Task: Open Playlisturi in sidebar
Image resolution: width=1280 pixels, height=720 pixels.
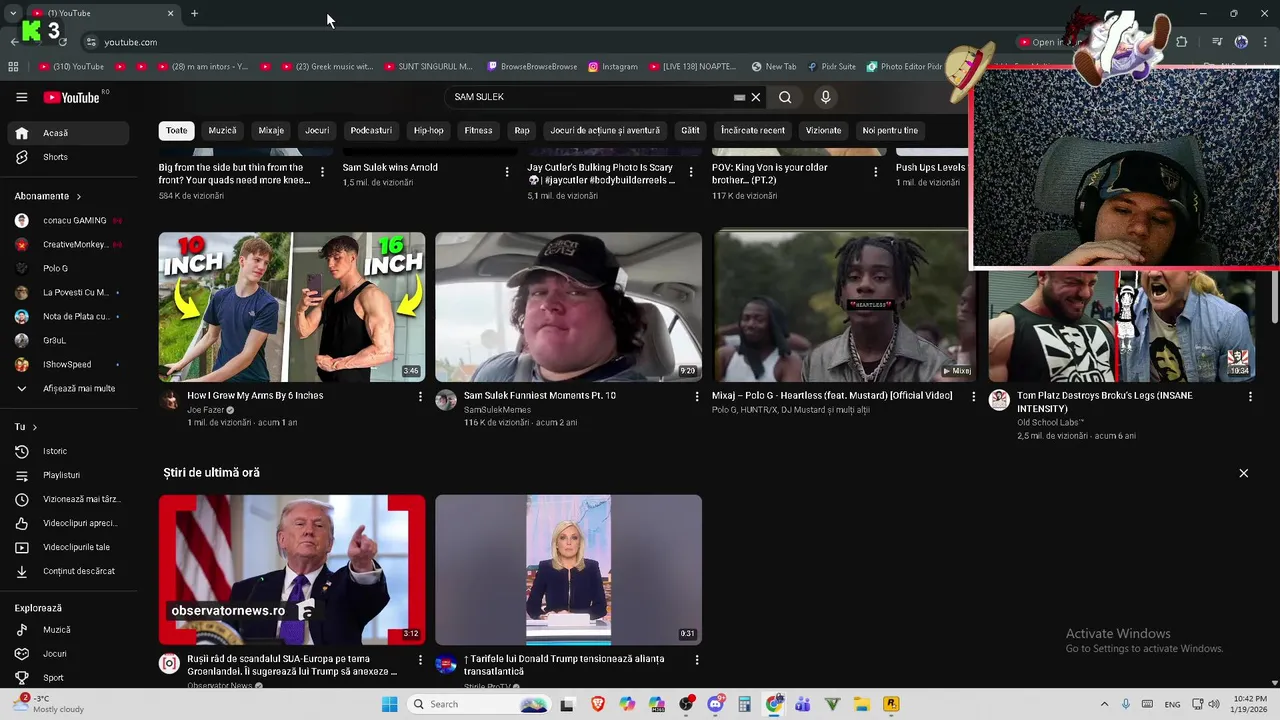Action: (x=66, y=475)
